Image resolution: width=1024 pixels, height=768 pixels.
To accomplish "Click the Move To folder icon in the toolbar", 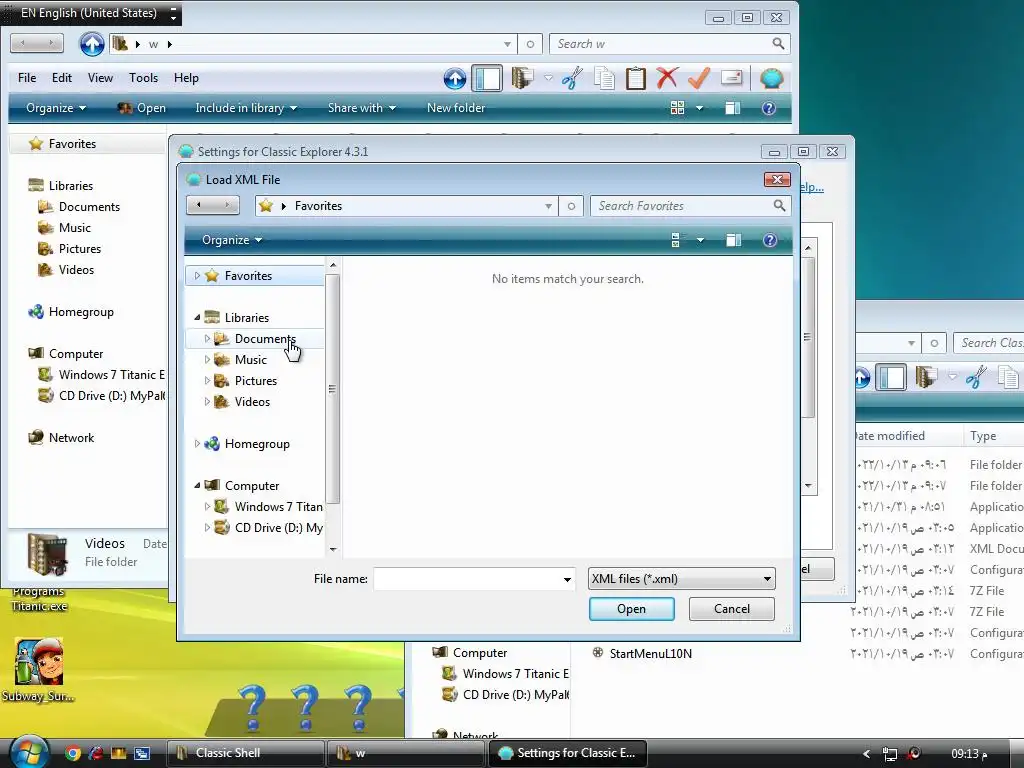I will point(522,78).
